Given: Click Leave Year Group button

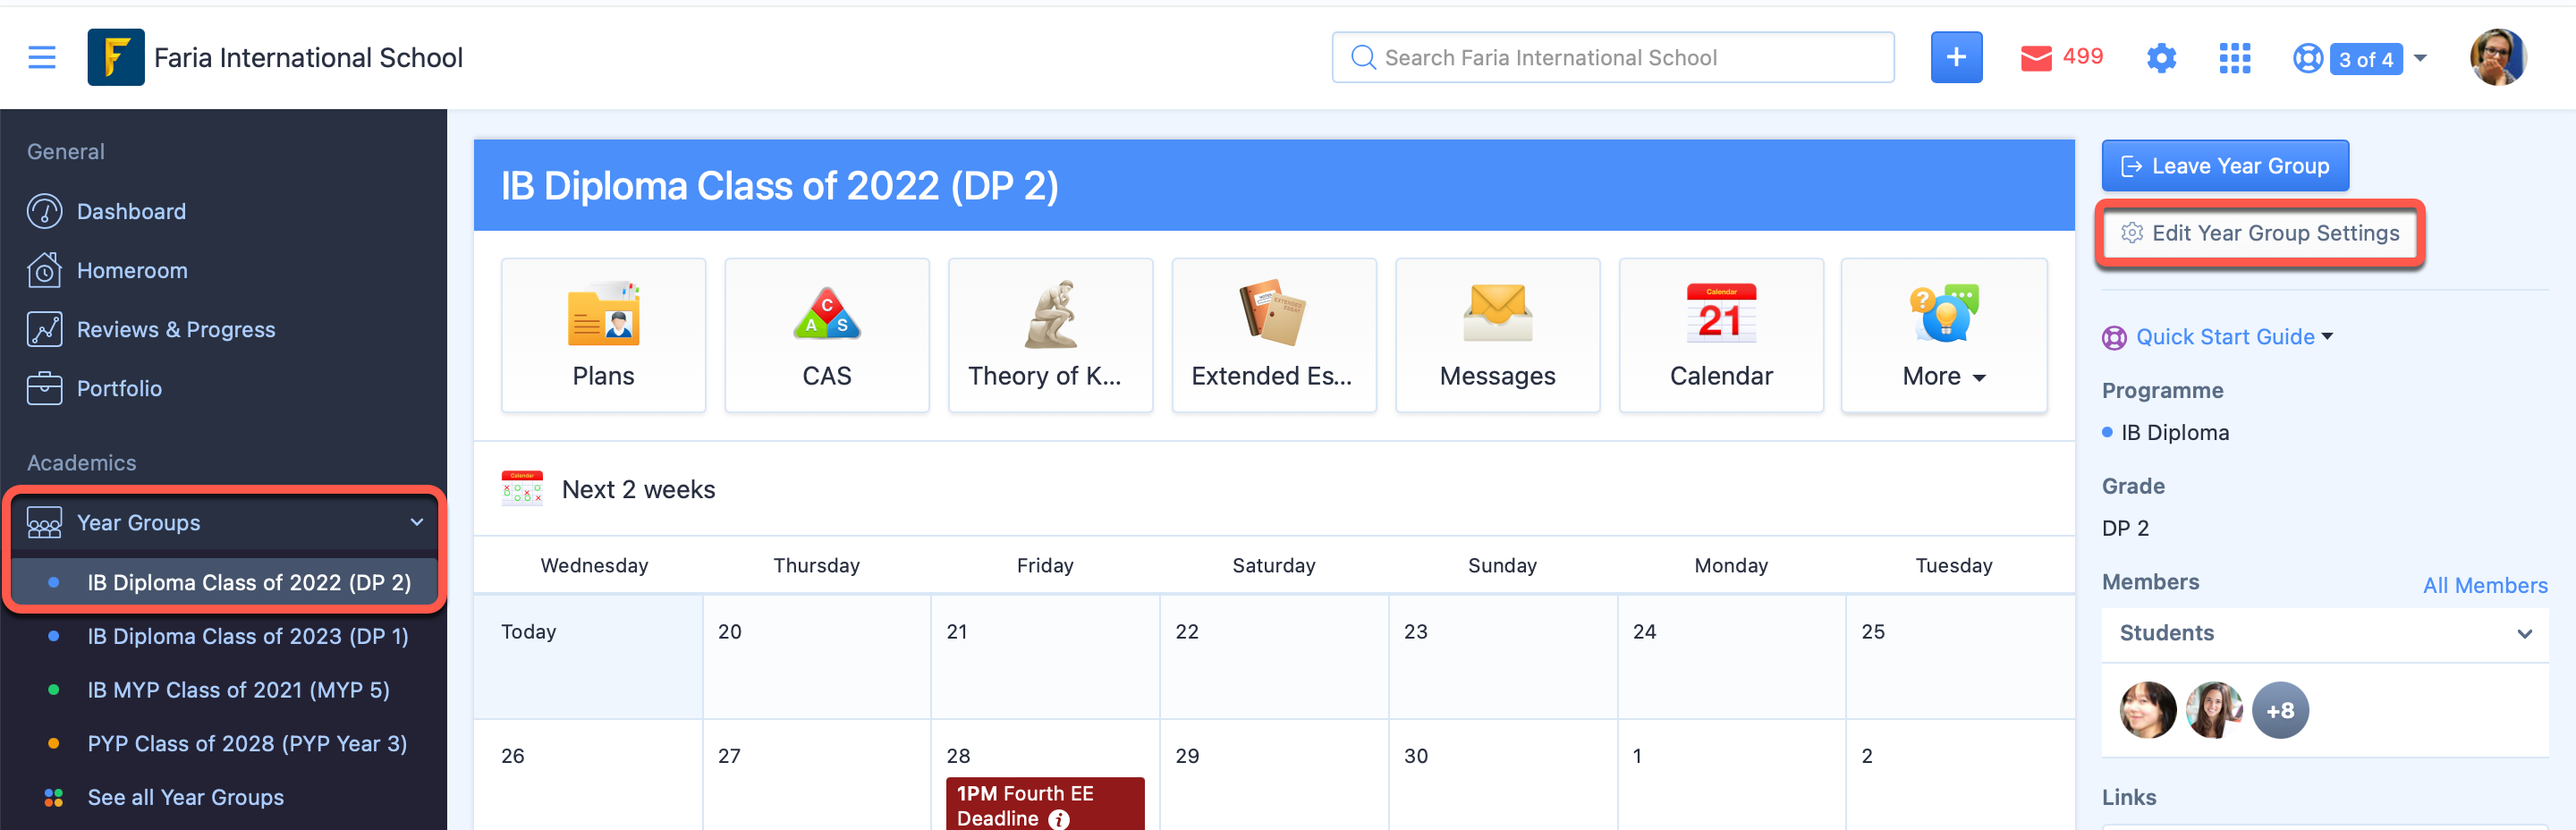Looking at the screenshot, I should click(2224, 166).
